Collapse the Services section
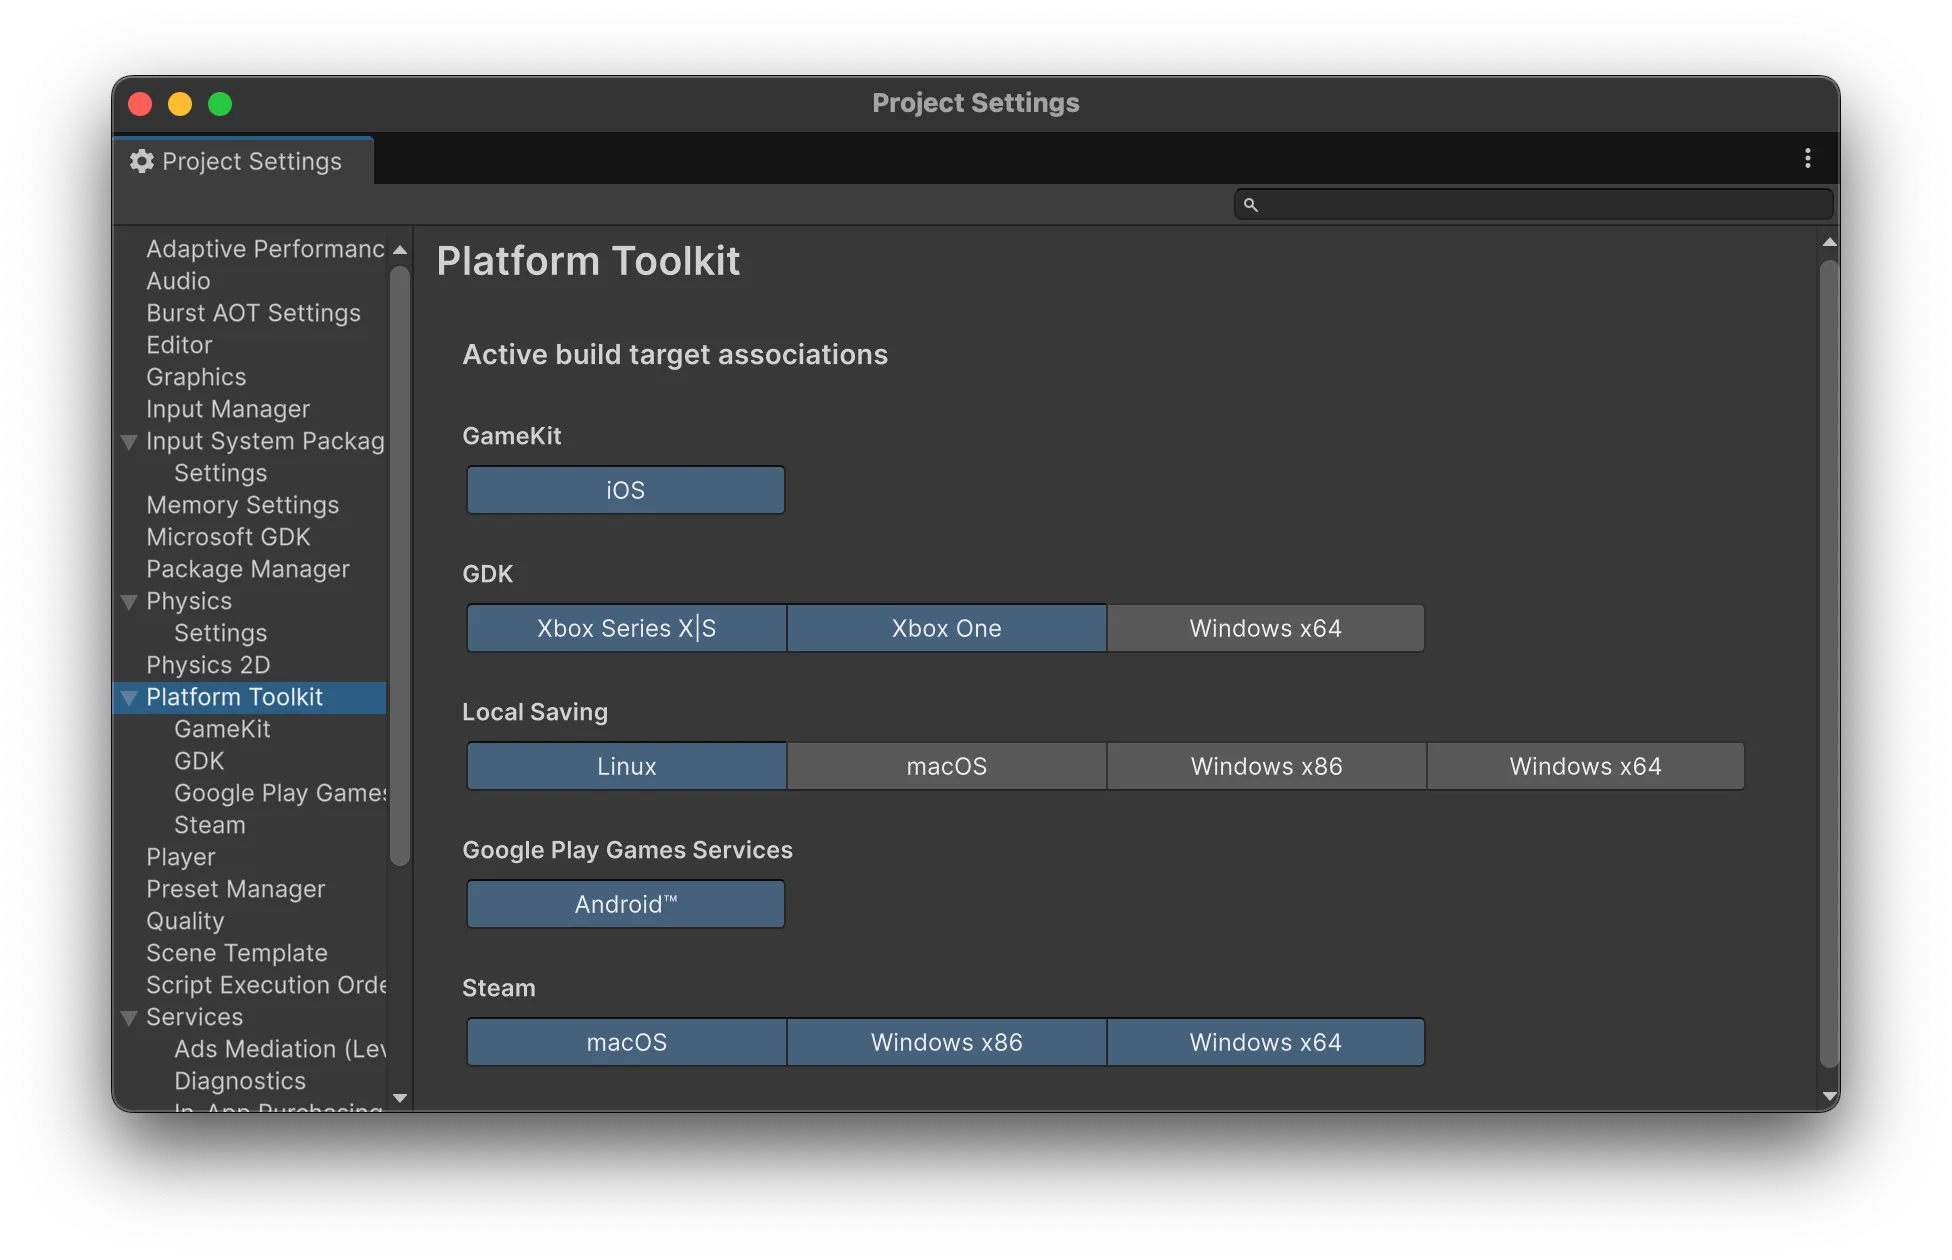 tap(129, 1017)
